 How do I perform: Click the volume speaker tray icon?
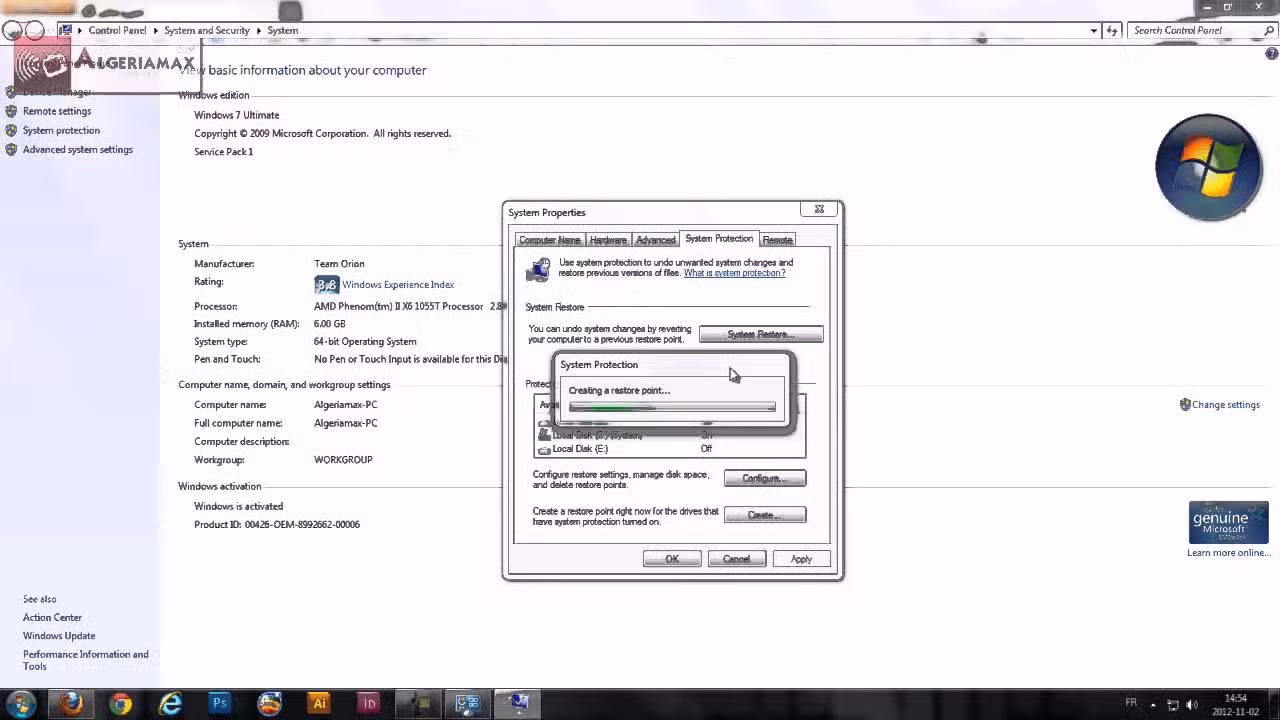click(1191, 704)
